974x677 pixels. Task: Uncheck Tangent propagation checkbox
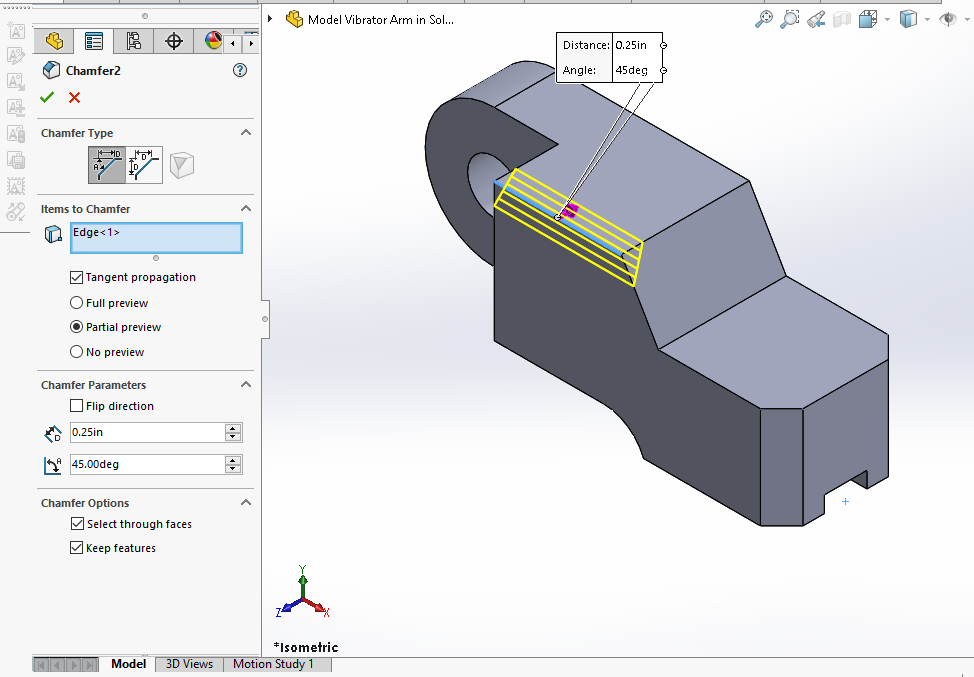coord(77,277)
